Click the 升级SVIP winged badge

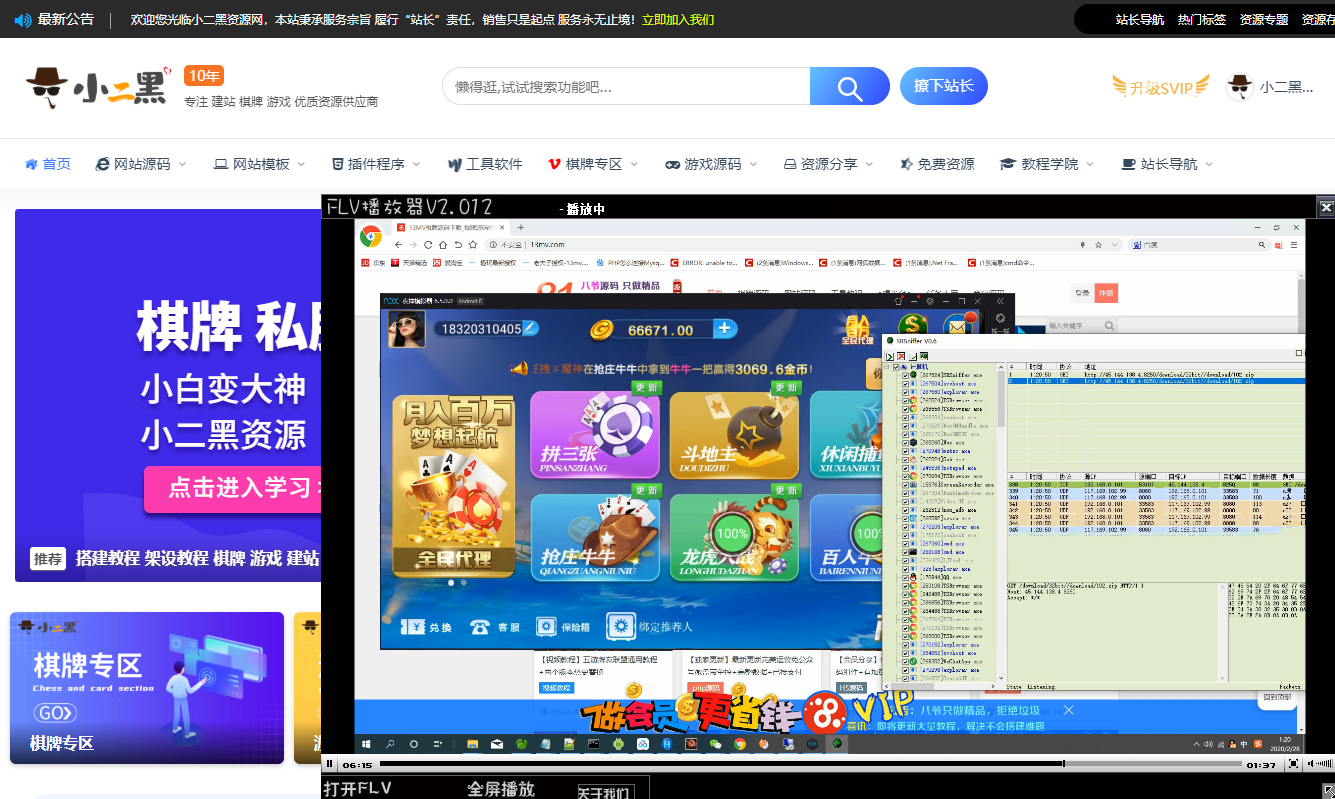[1161, 87]
